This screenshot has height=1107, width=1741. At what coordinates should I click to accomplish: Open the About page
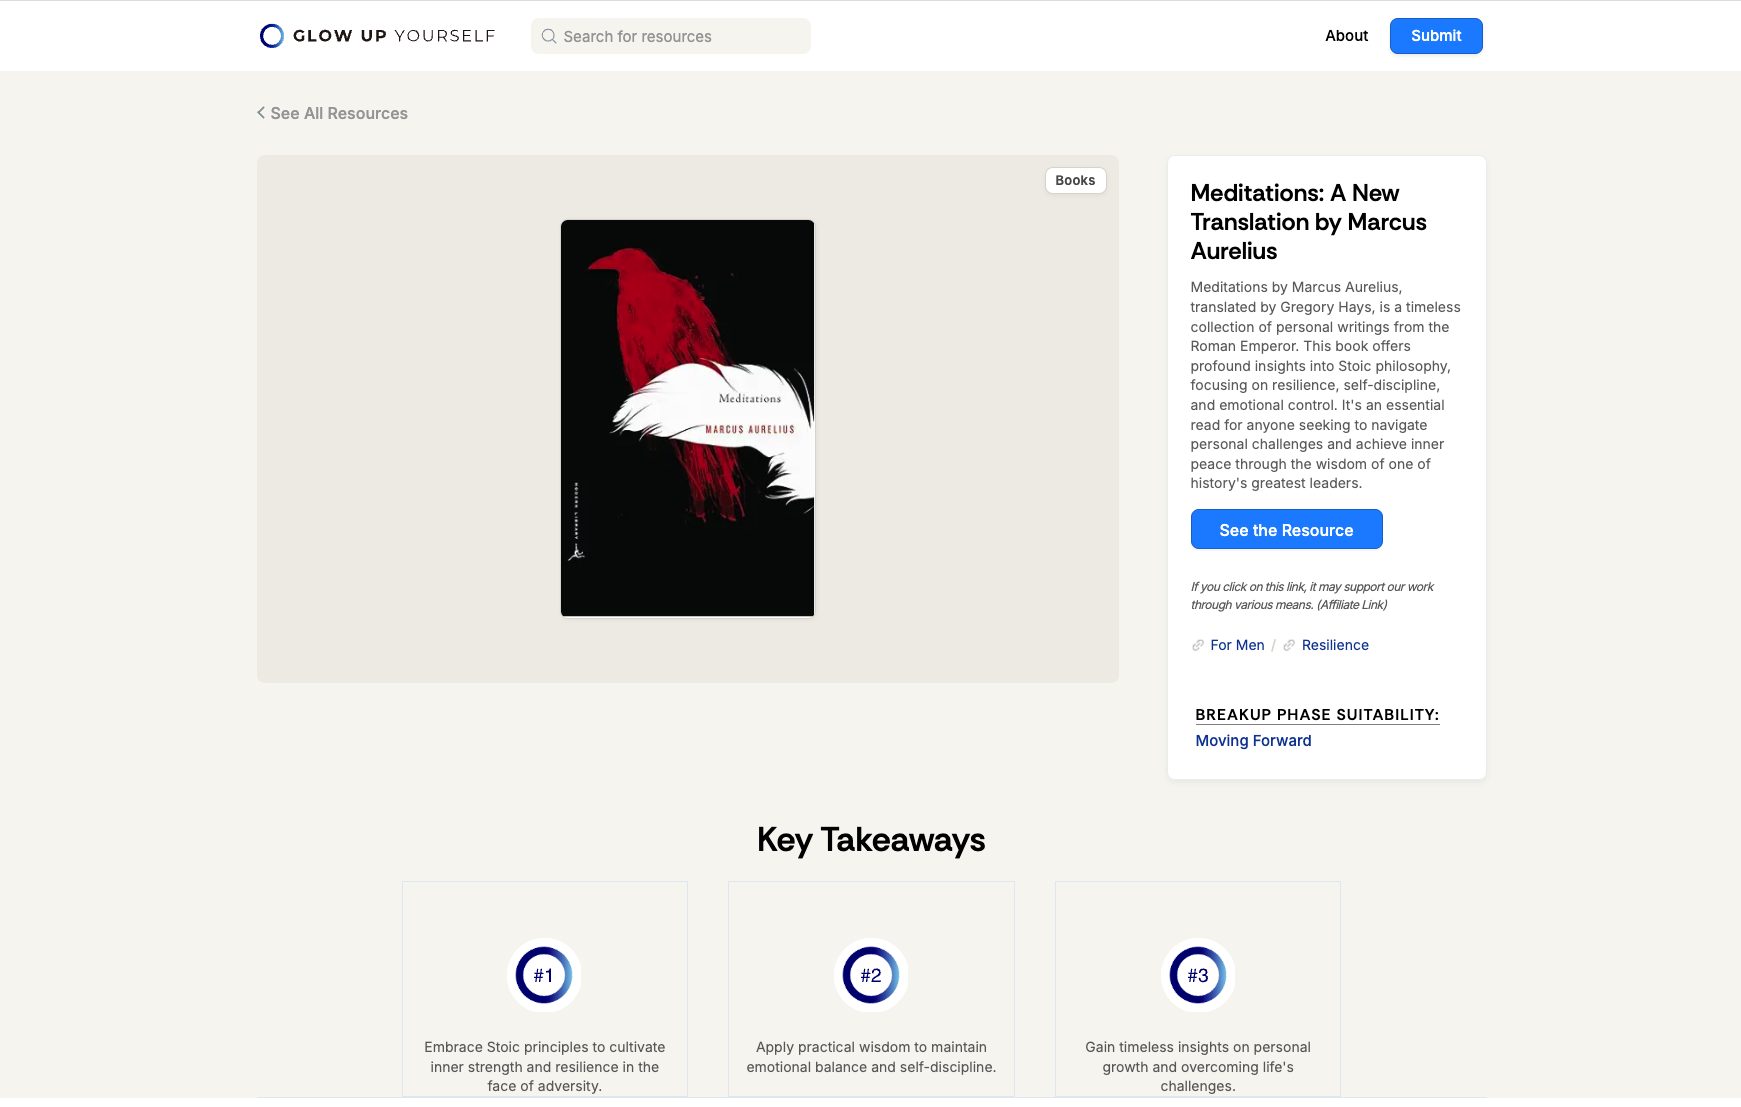(1346, 36)
